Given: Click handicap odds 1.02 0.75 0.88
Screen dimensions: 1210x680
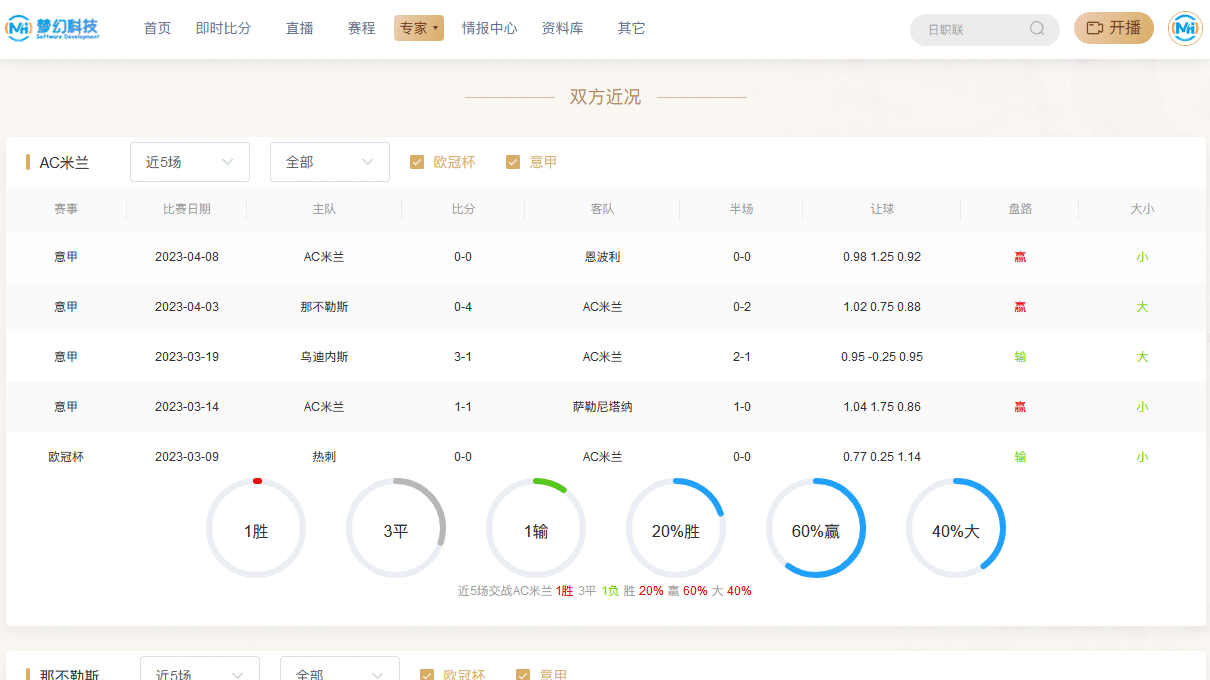Looking at the screenshot, I should 882,307.
